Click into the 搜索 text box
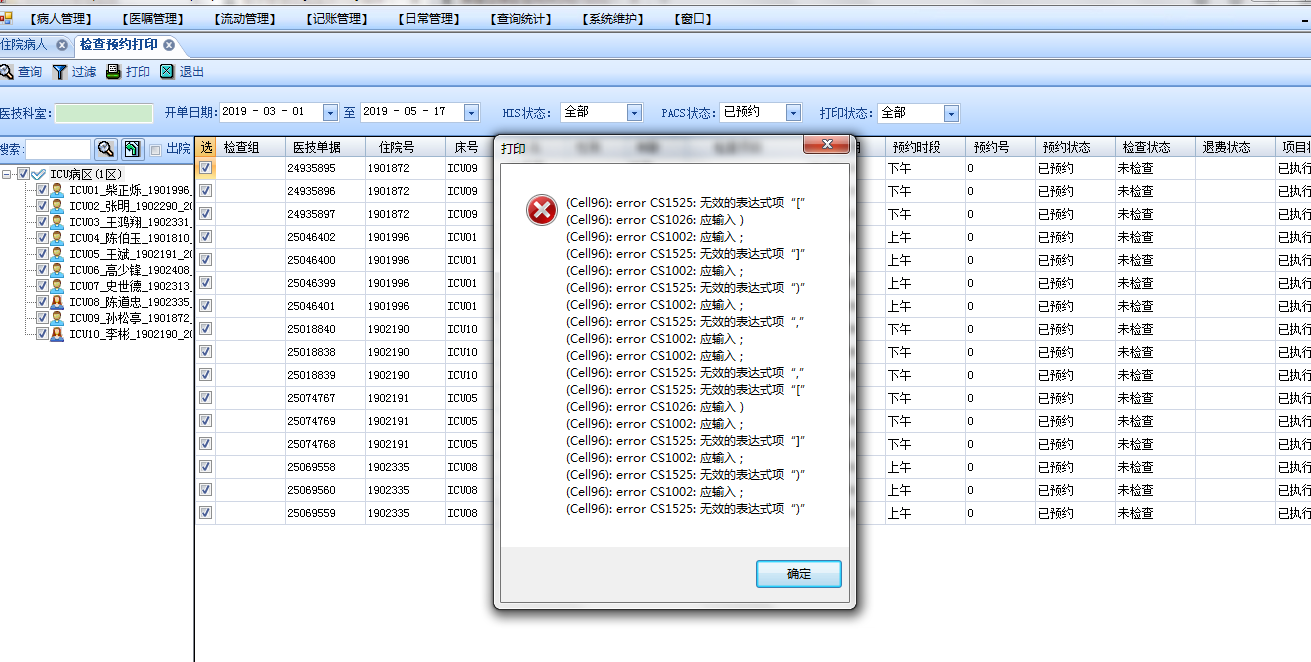Image resolution: width=1311 pixels, height=662 pixels. tap(57, 149)
